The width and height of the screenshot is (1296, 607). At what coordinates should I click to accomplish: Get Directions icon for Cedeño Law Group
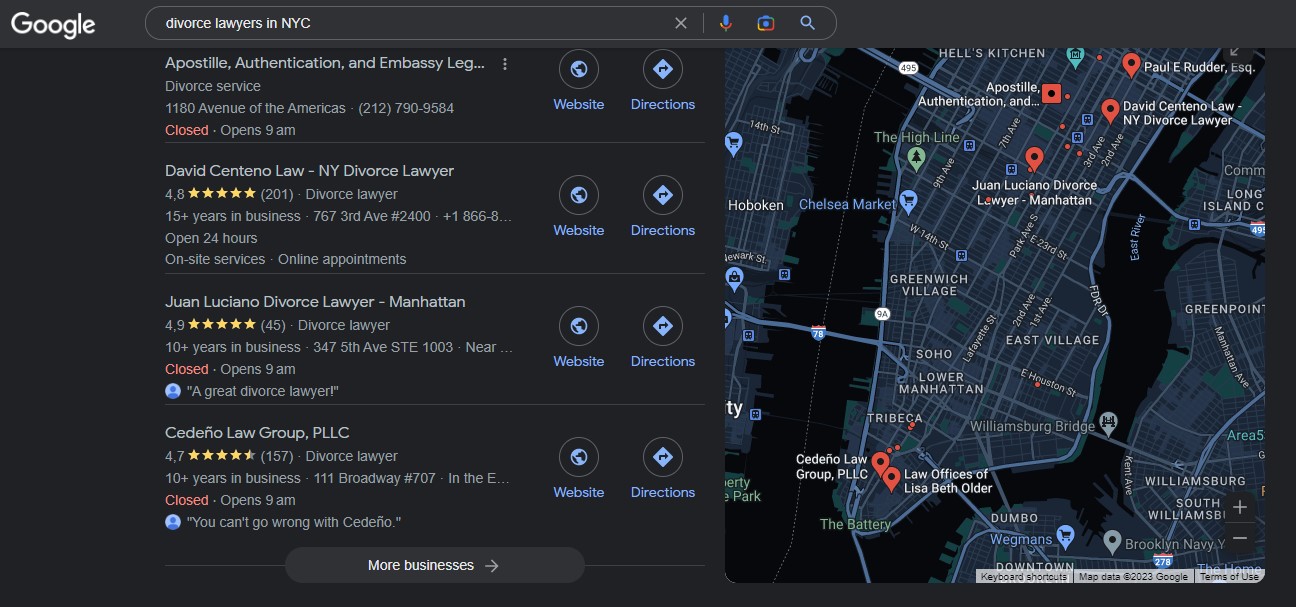(x=662, y=457)
